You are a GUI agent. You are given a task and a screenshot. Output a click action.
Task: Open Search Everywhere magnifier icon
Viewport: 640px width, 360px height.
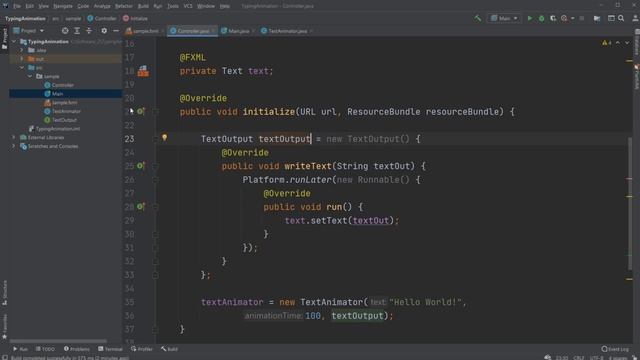click(621, 18)
